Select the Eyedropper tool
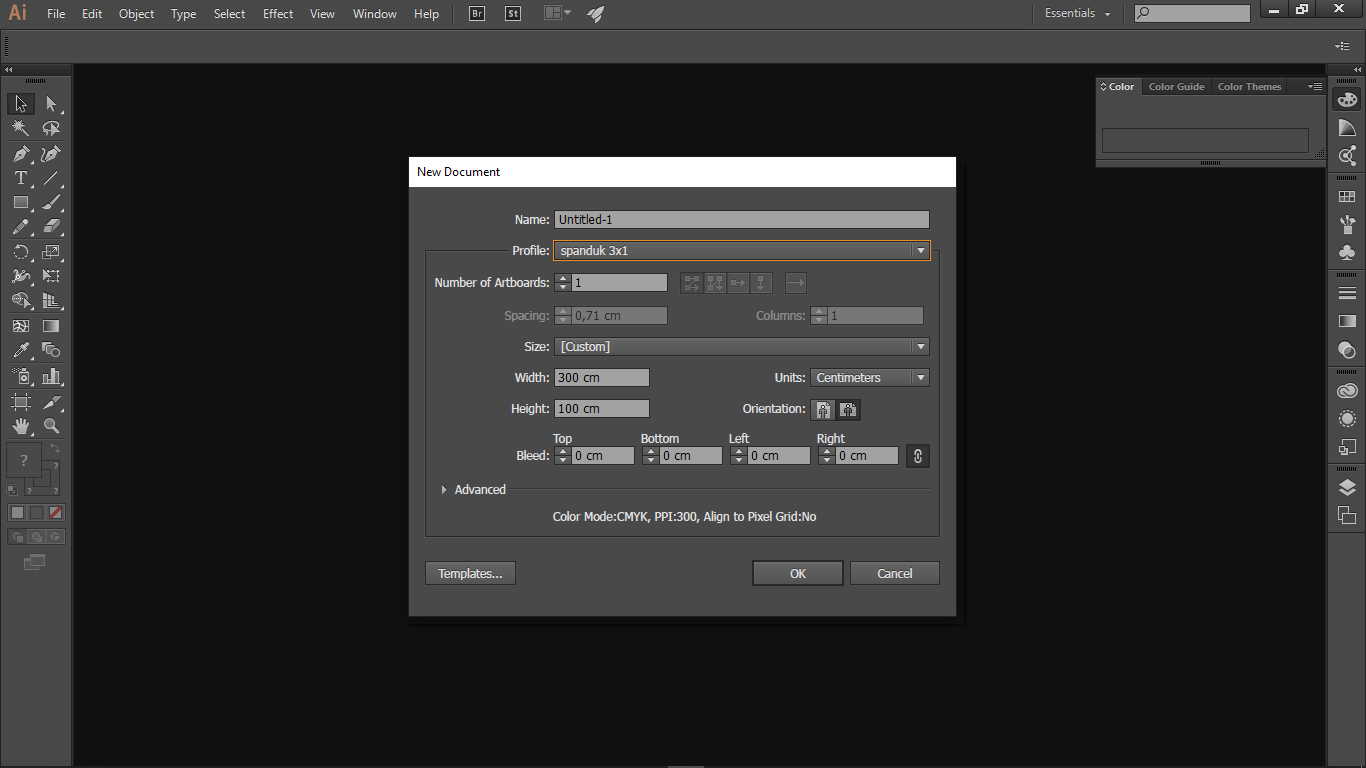Image resolution: width=1366 pixels, height=768 pixels. [20, 350]
